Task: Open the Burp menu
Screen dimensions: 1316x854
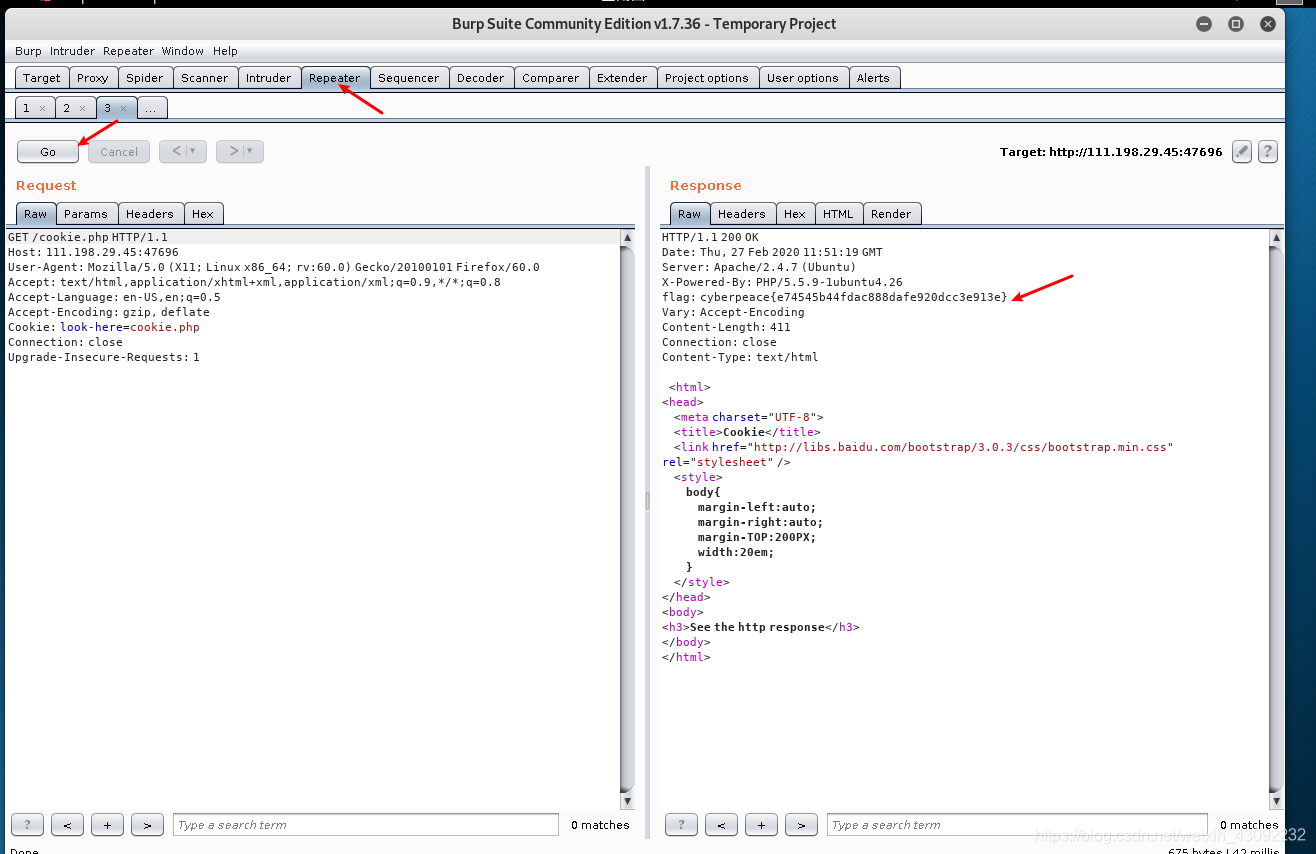Action: (28, 51)
